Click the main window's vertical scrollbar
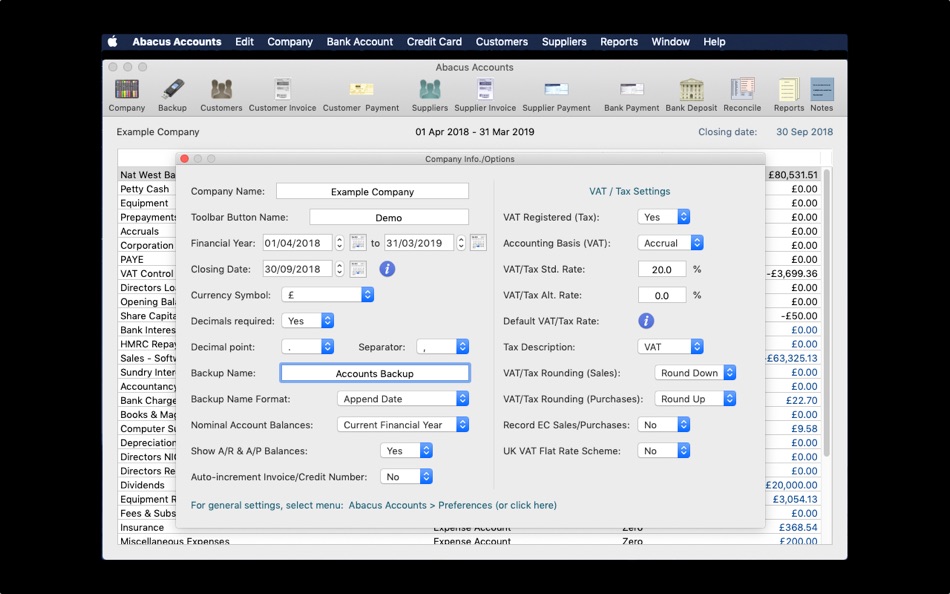Screen dimensions: 950x594 827,313
